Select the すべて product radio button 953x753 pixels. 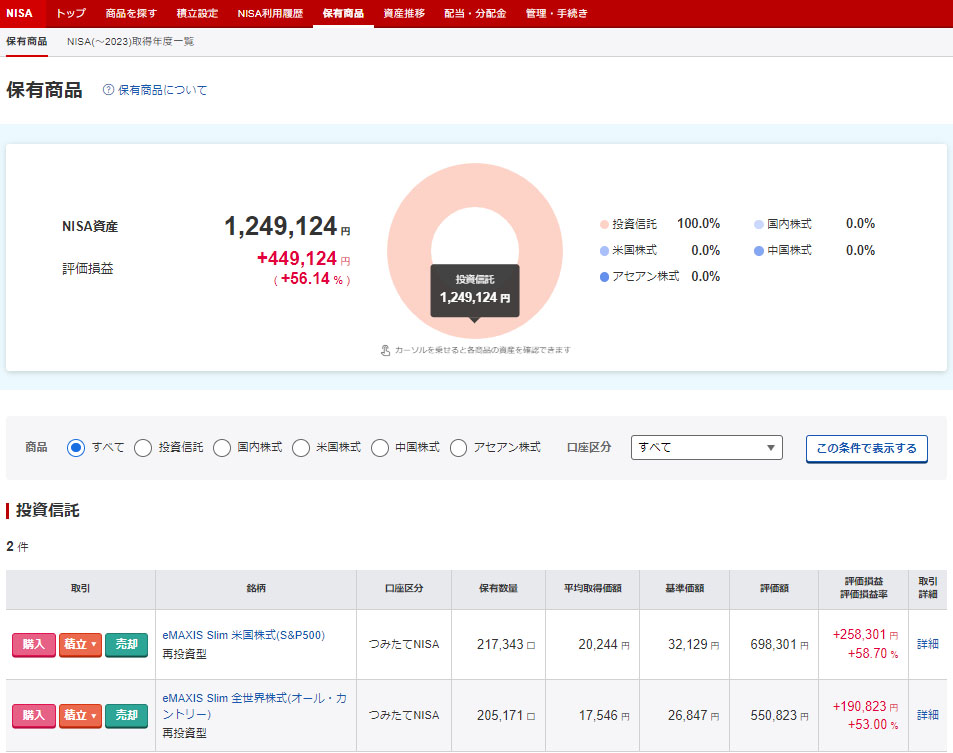(76, 448)
